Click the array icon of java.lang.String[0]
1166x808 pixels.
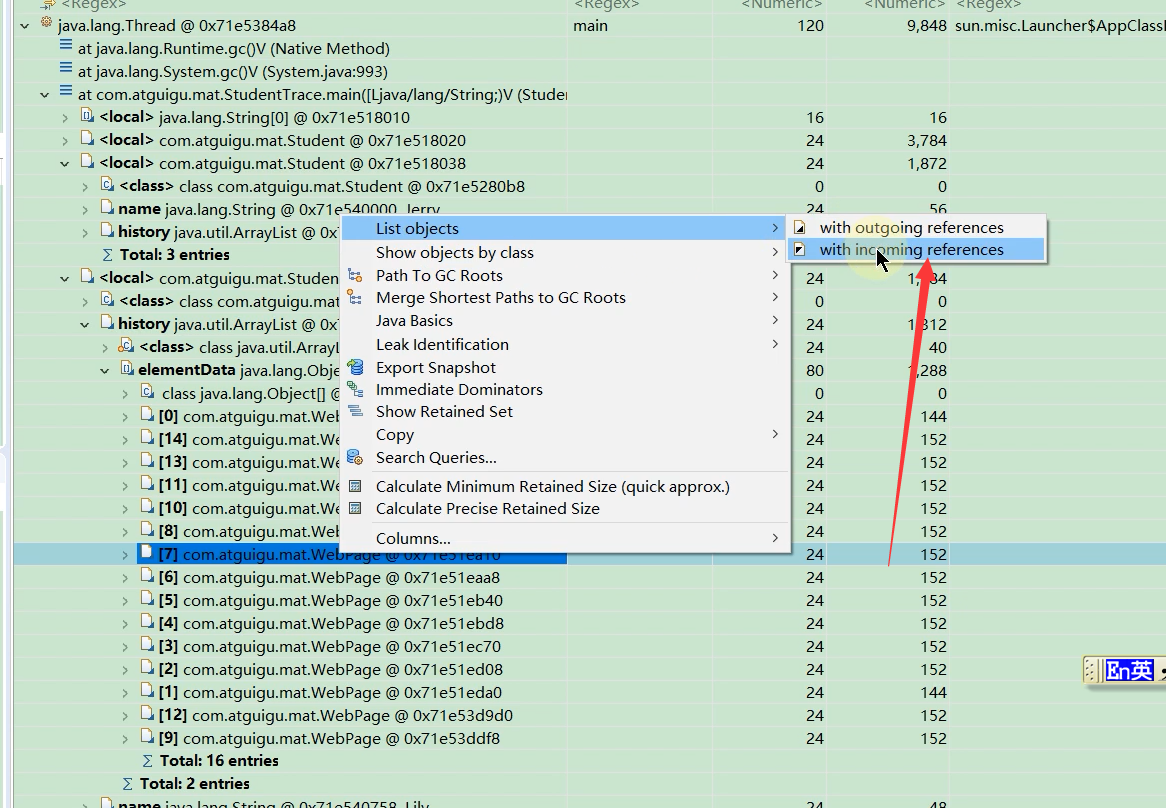point(87,116)
